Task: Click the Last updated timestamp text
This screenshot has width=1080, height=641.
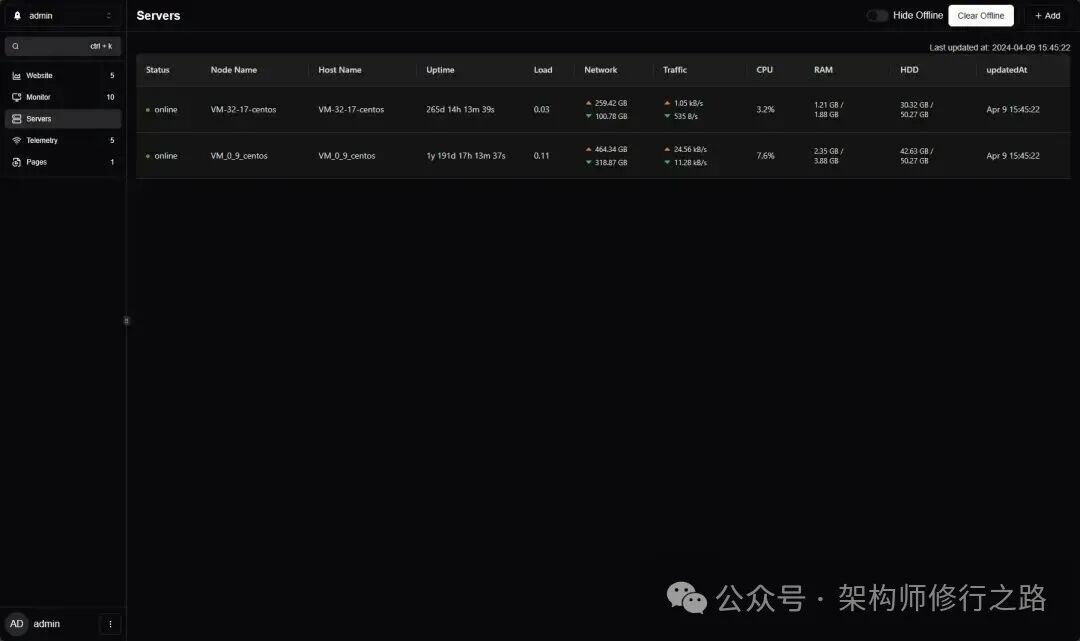Action: click(x=999, y=48)
